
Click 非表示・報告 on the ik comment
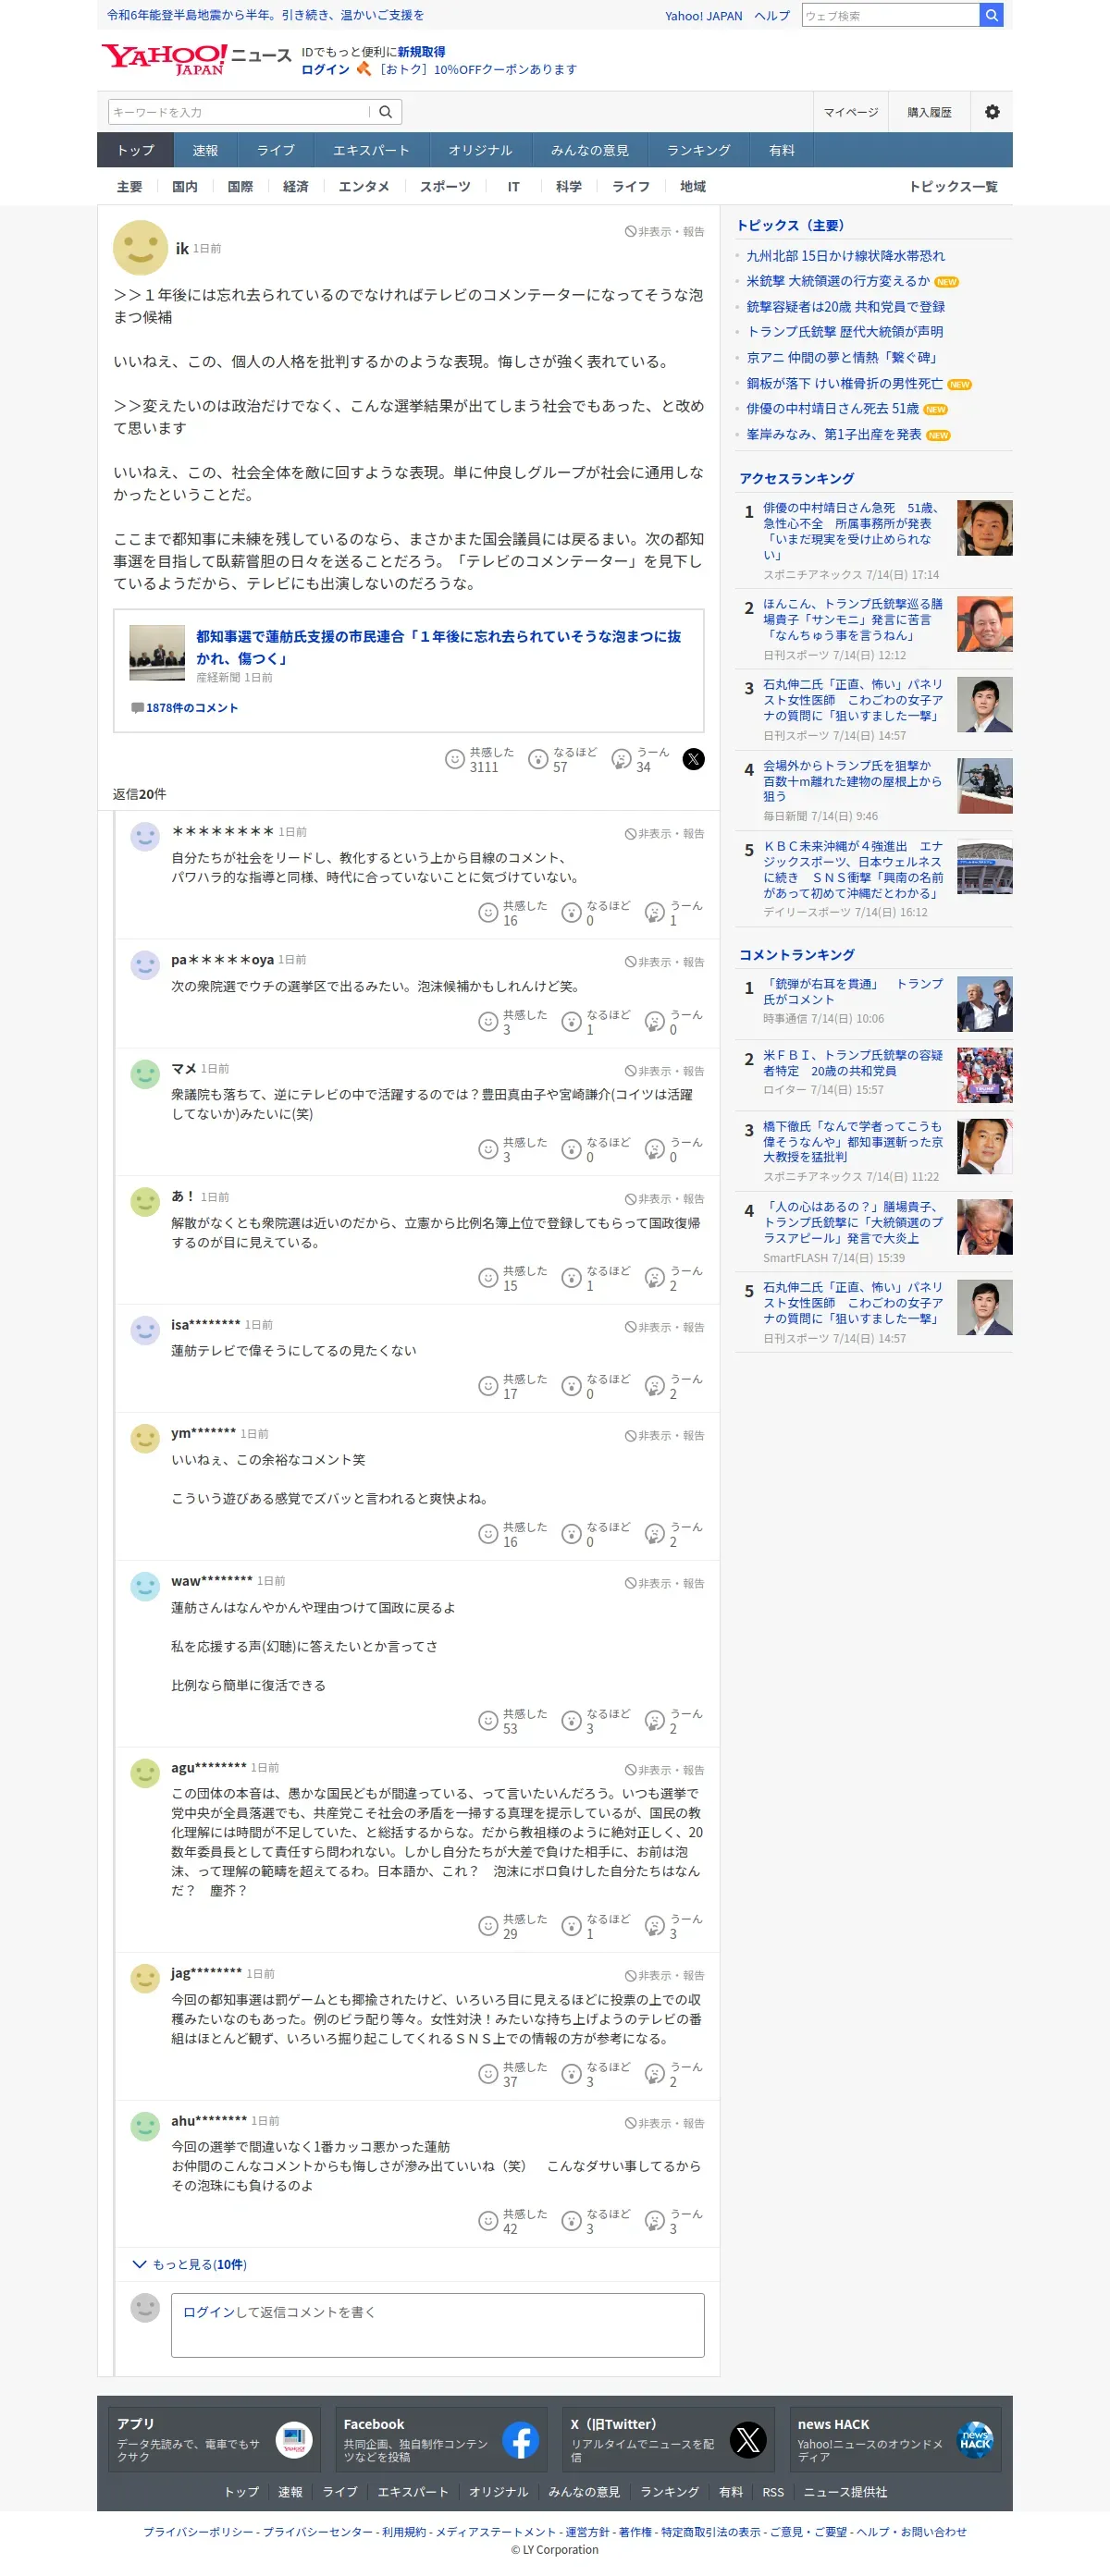click(x=664, y=231)
